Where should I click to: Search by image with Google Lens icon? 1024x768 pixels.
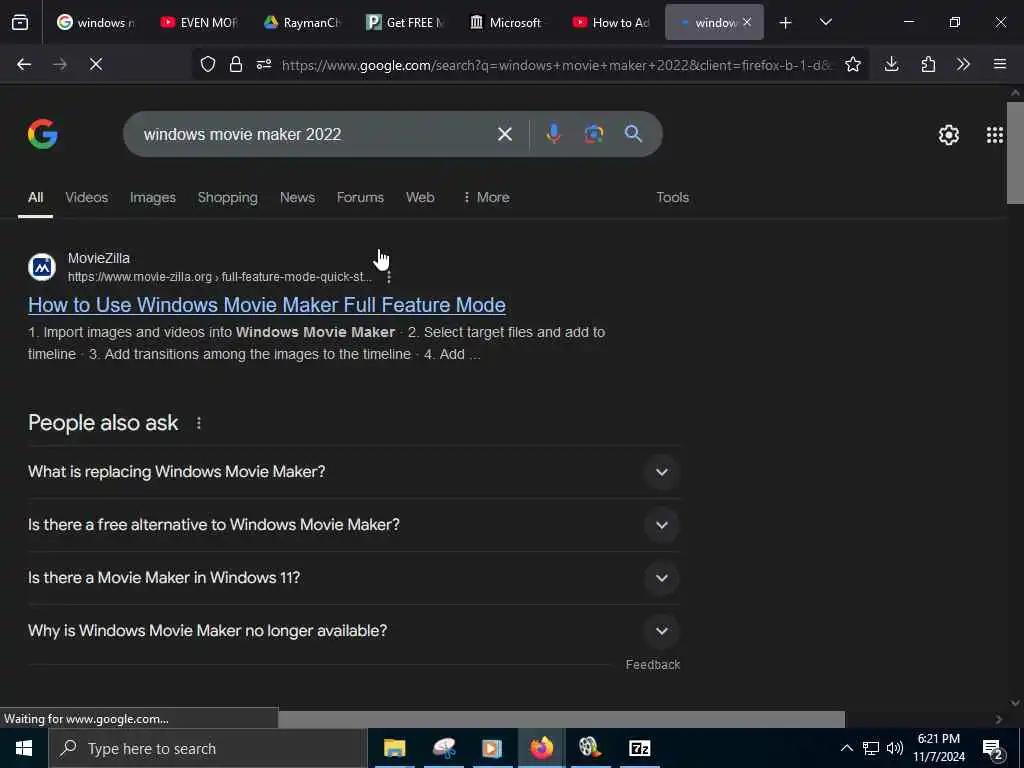click(x=594, y=134)
